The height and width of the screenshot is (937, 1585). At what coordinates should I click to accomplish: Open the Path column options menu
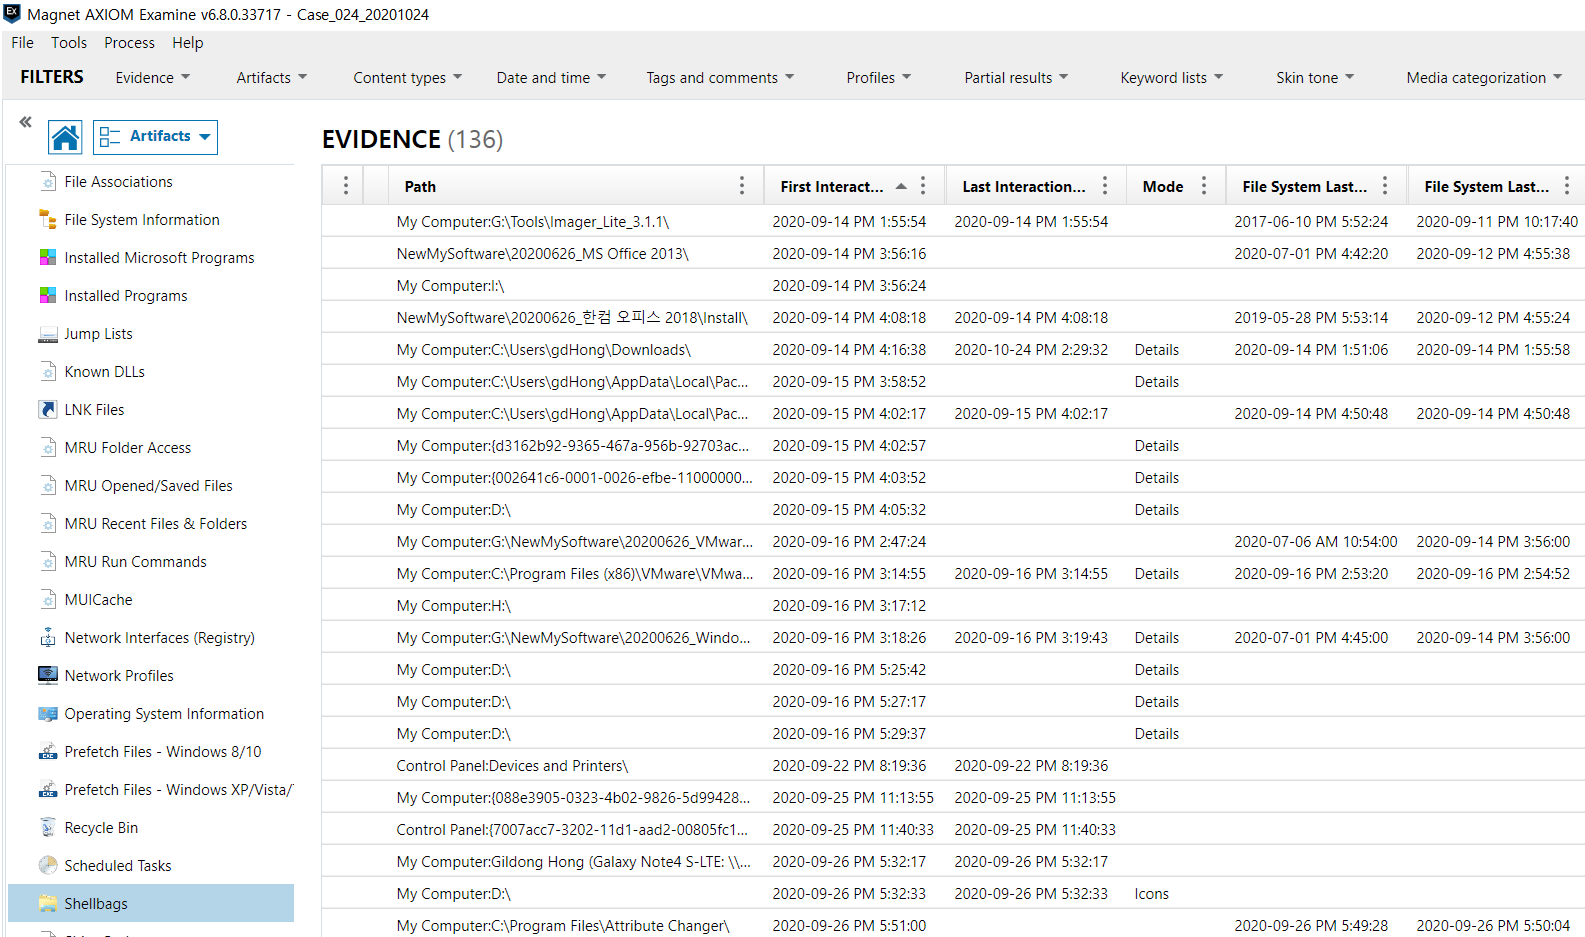(x=742, y=185)
